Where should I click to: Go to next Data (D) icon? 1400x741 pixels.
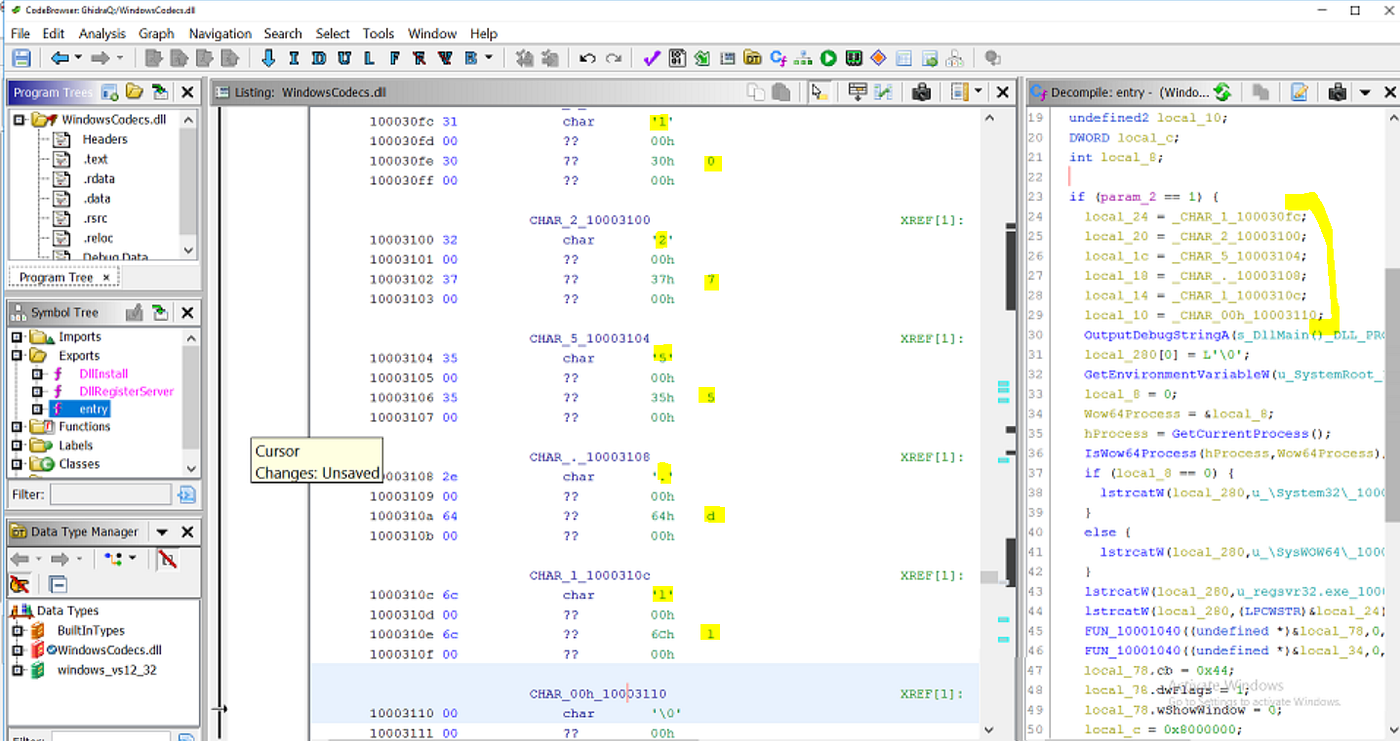click(x=318, y=58)
